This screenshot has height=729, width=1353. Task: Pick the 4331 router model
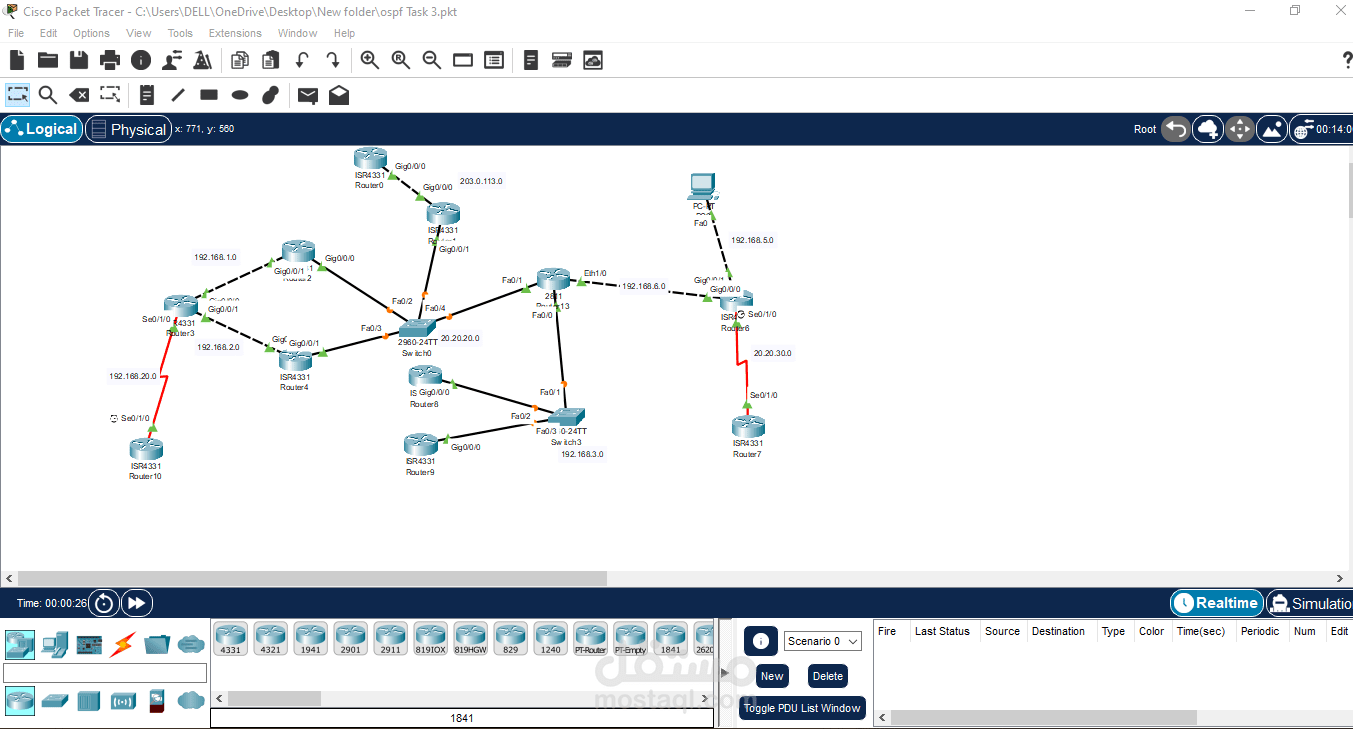pos(231,638)
